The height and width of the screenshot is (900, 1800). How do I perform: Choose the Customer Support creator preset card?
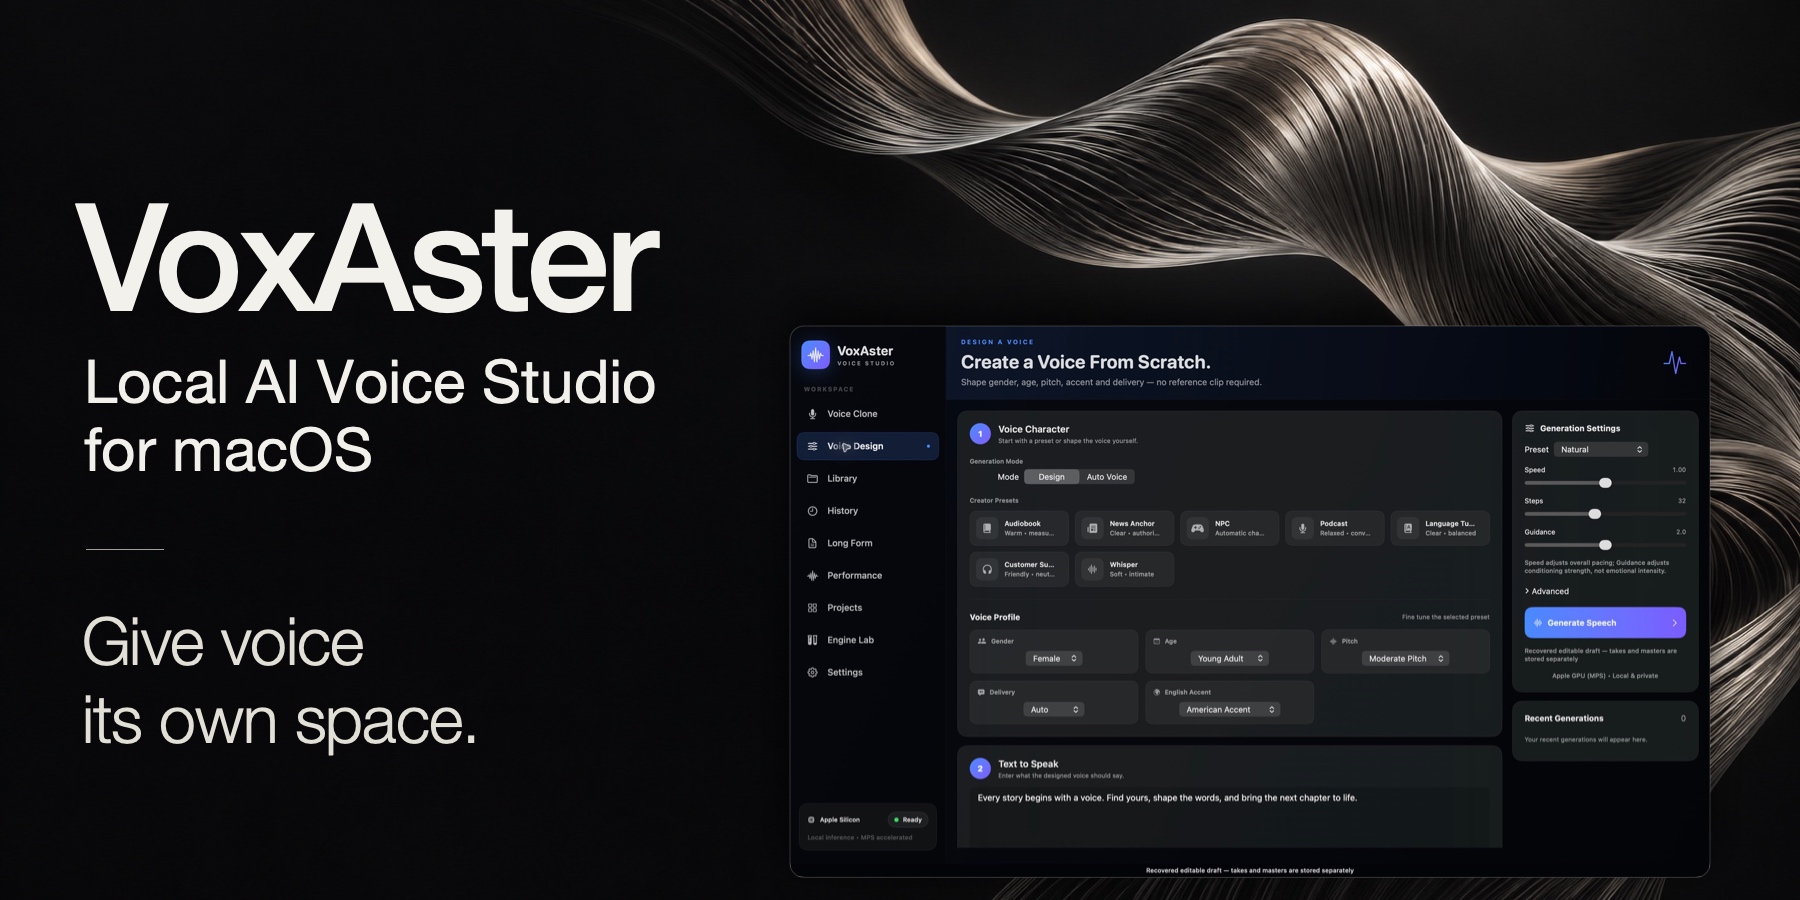1019,569
